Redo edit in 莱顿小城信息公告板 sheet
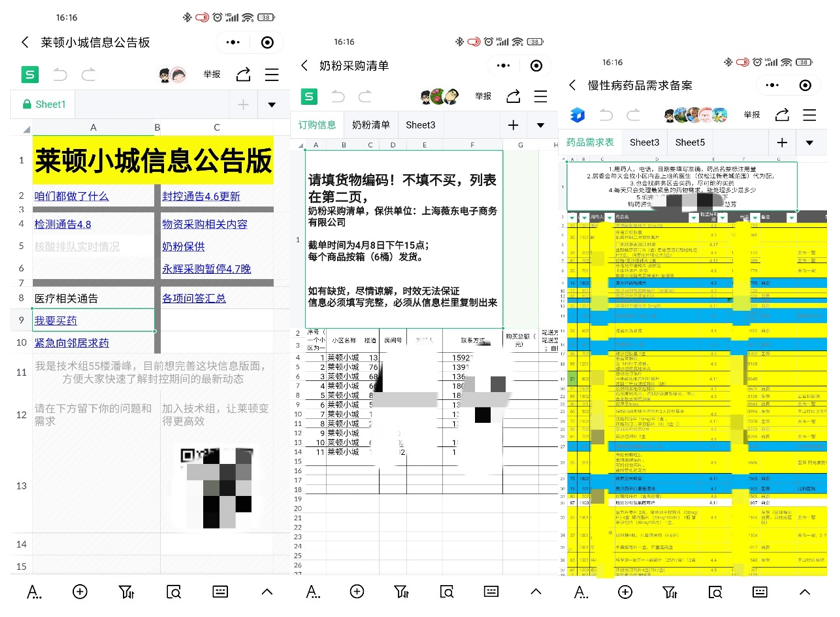 click(88, 74)
